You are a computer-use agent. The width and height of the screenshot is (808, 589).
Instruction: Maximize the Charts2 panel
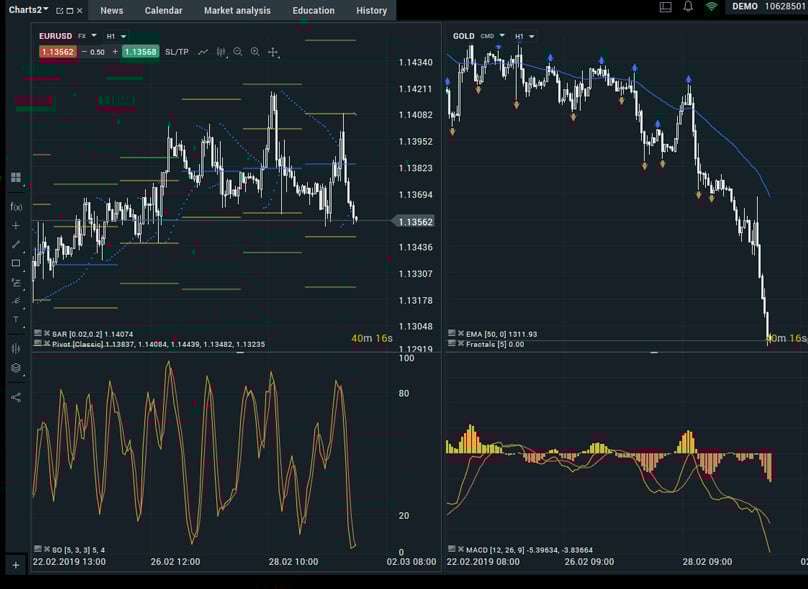(70, 11)
